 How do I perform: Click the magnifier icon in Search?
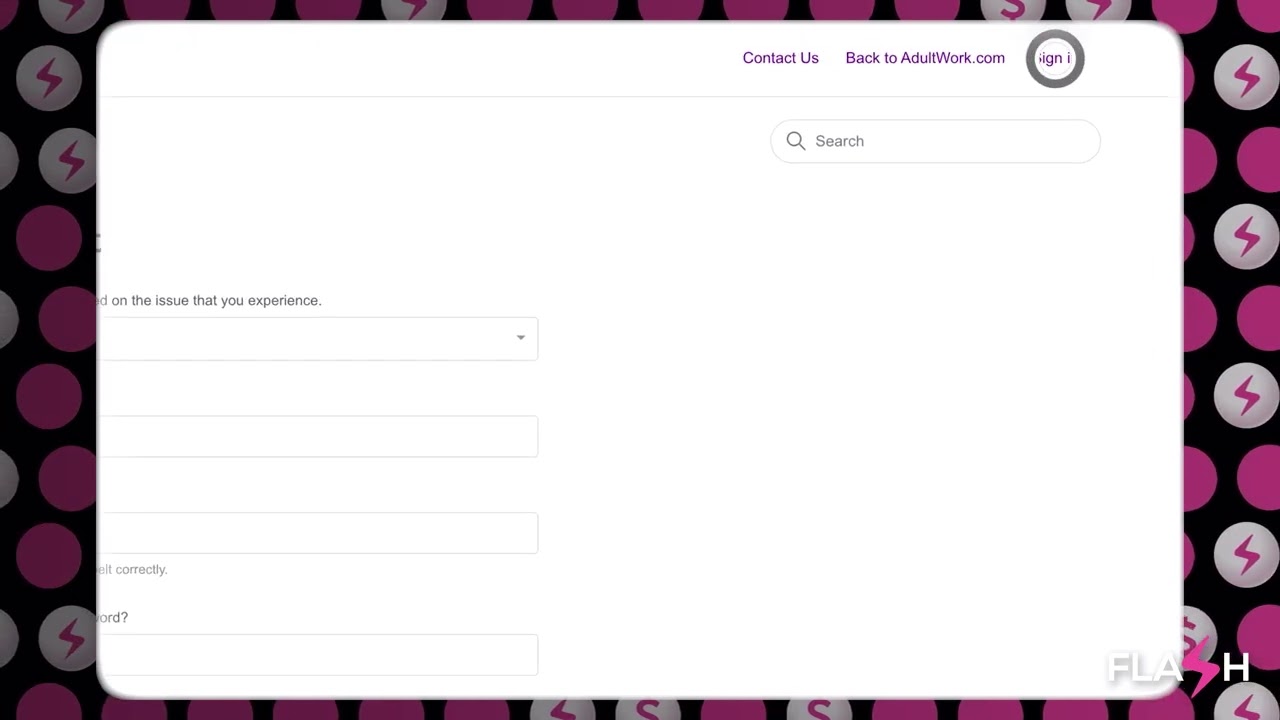tap(796, 141)
